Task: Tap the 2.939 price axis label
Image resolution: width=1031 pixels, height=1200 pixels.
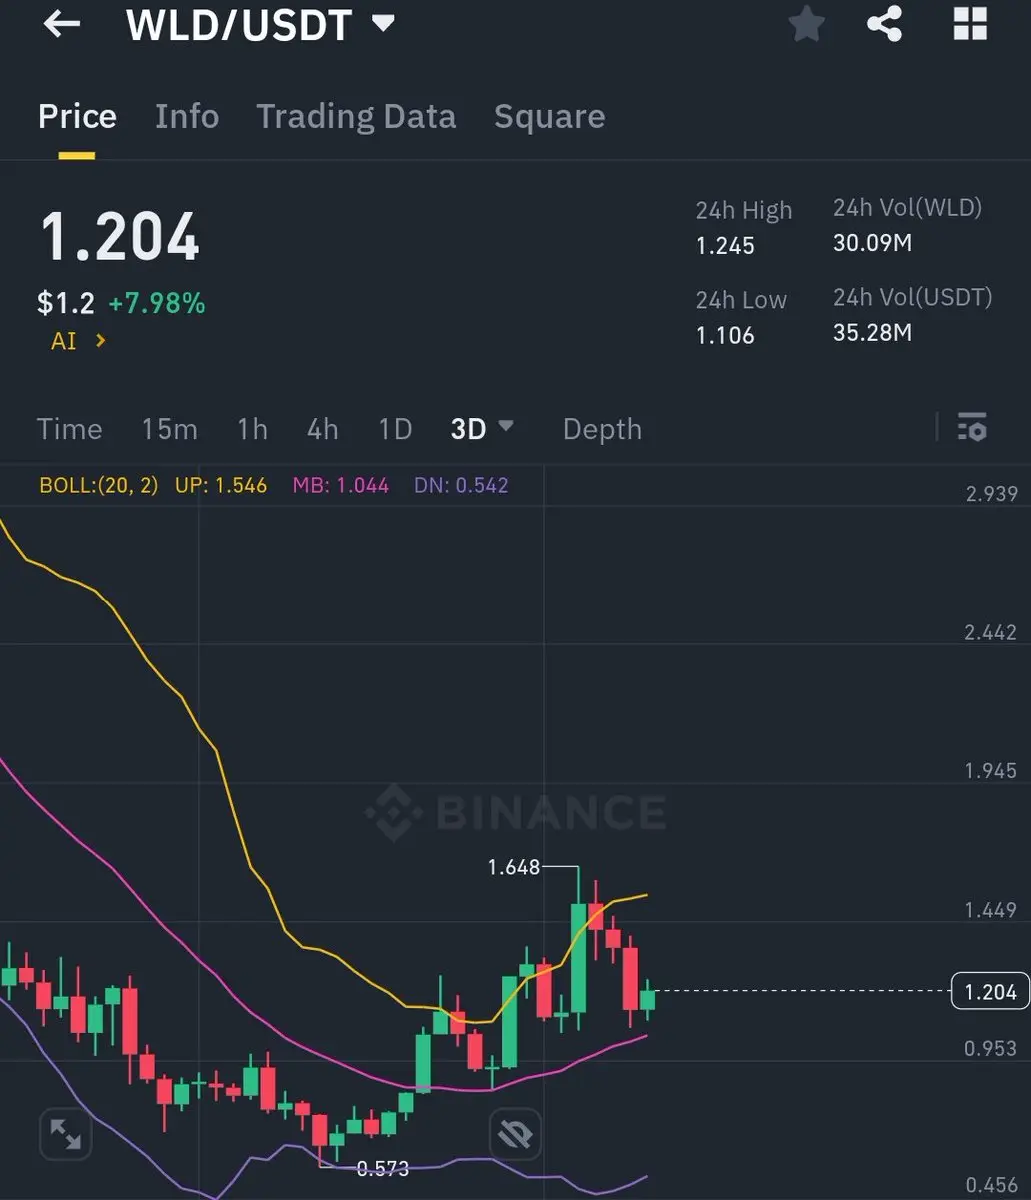Action: click(x=991, y=494)
